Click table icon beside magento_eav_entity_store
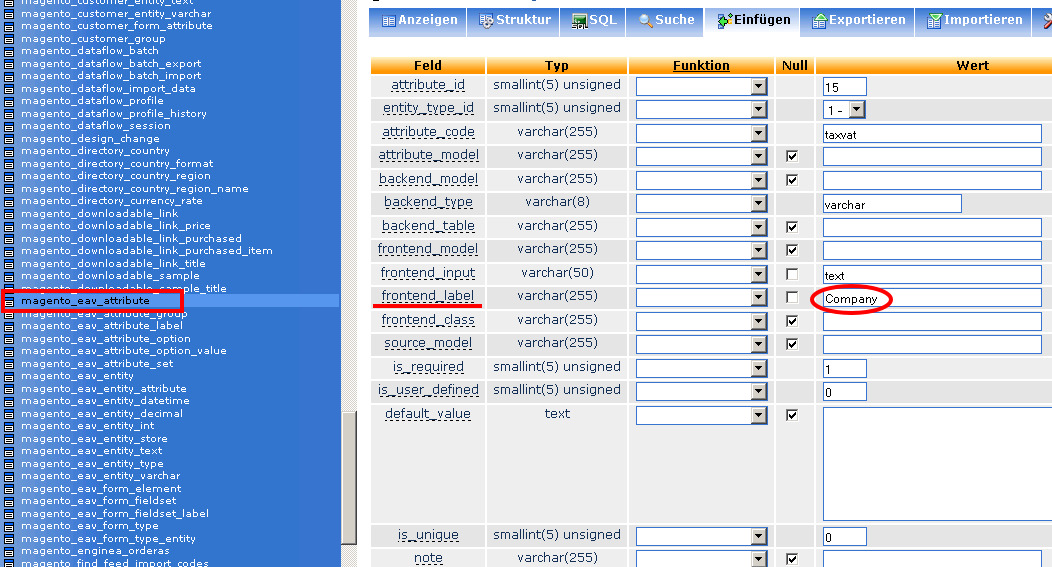 click(x=9, y=440)
